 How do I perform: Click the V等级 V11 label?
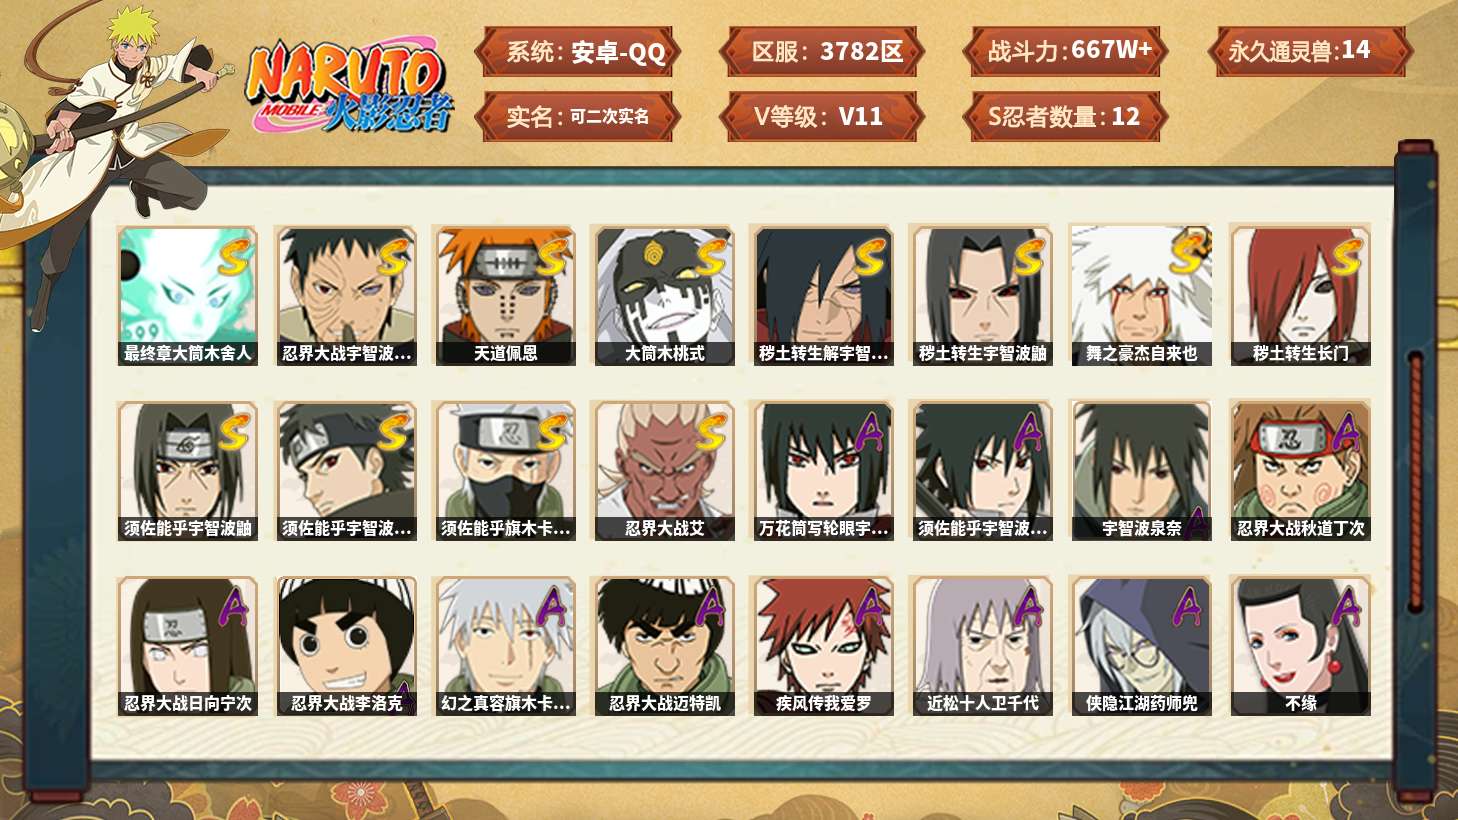[x=821, y=116]
